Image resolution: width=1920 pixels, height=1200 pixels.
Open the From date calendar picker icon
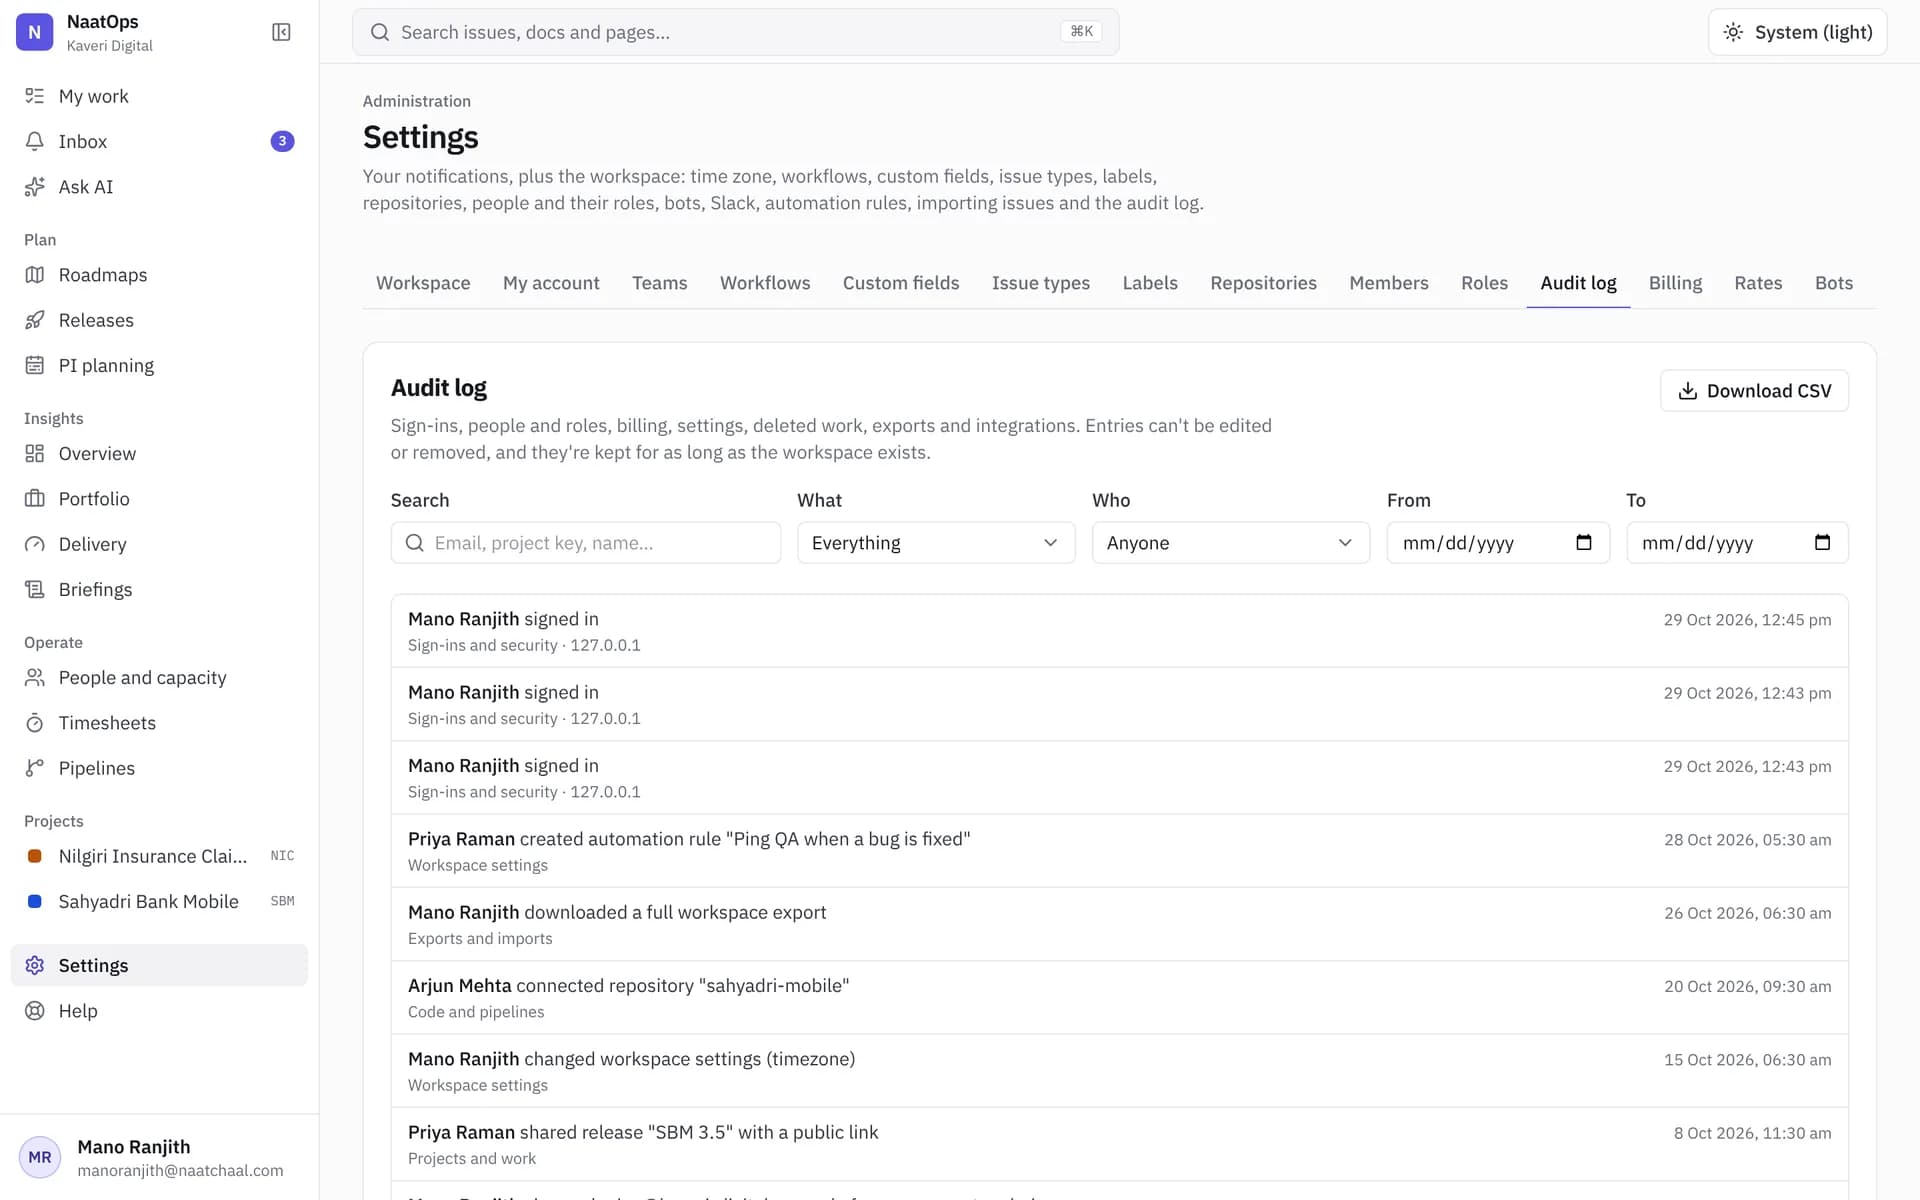pos(1584,542)
